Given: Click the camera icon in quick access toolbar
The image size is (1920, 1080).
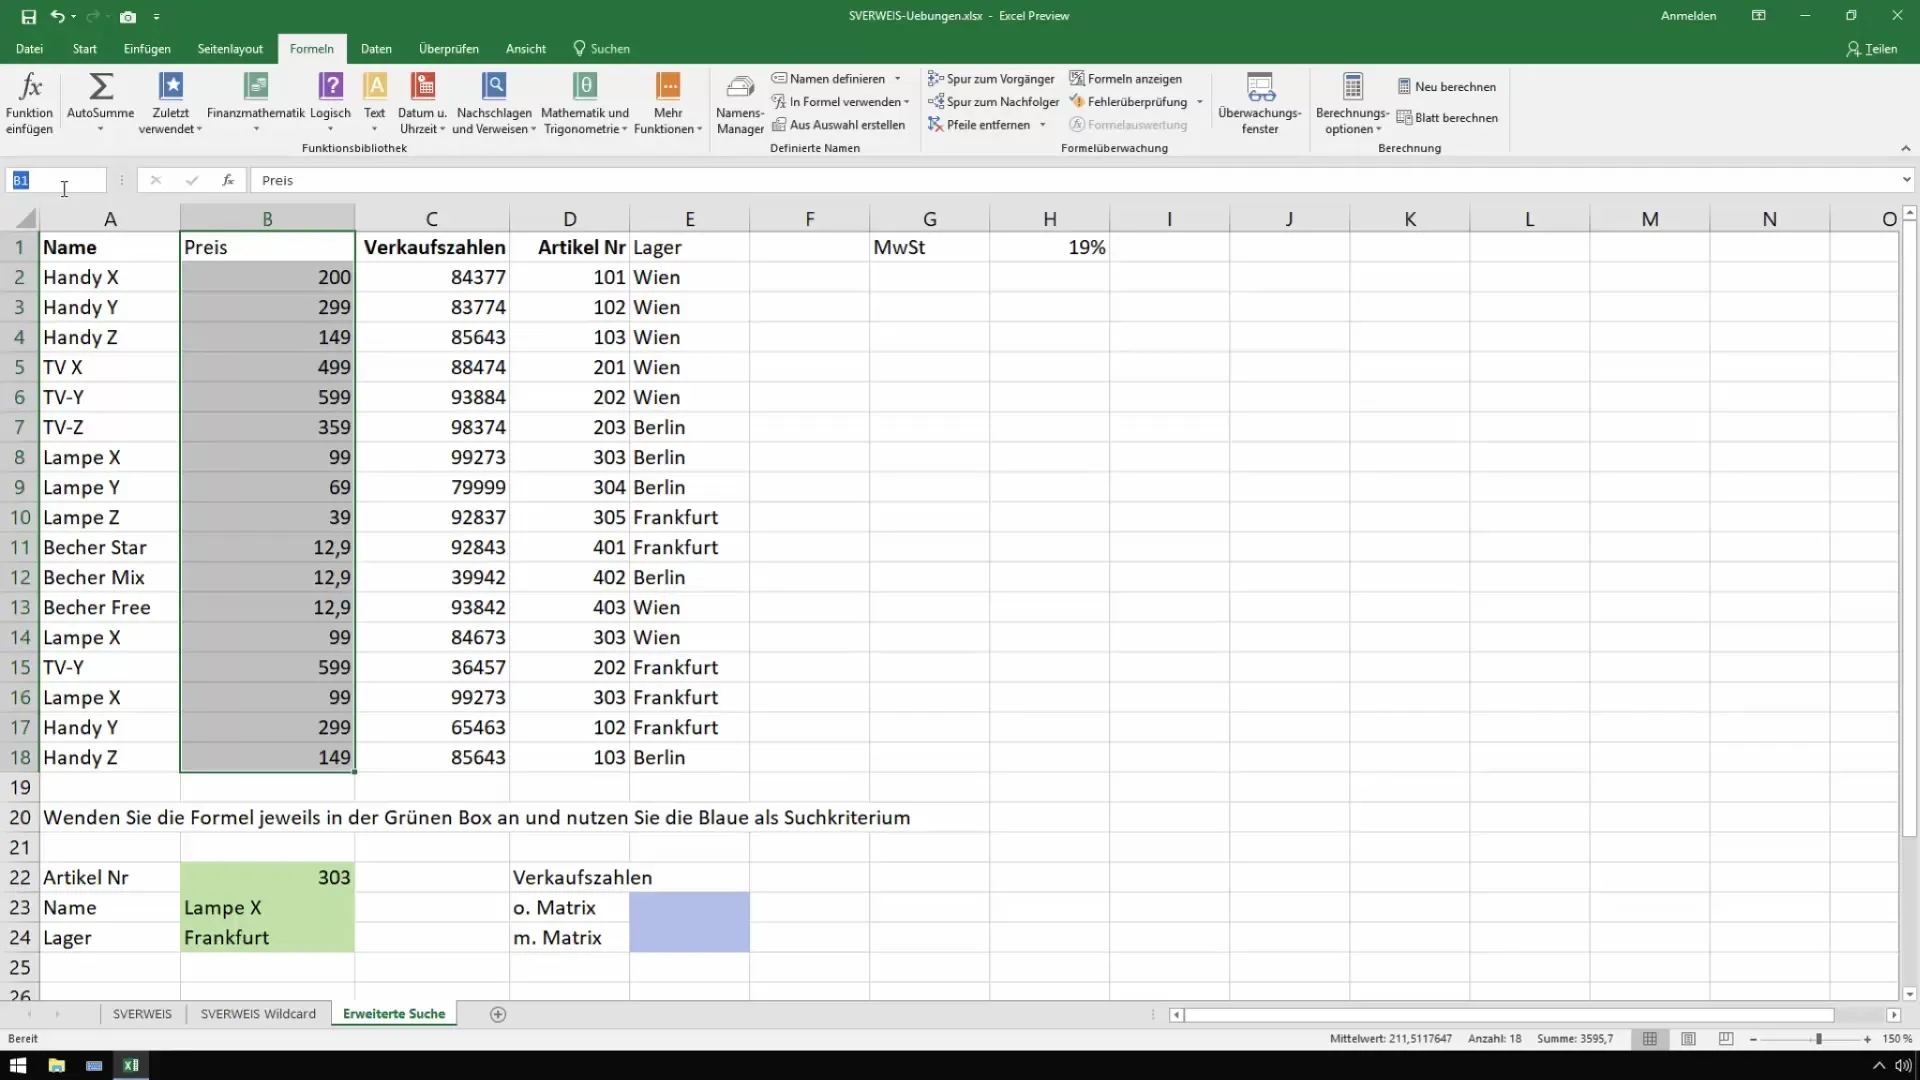Looking at the screenshot, I should point(127,16).
